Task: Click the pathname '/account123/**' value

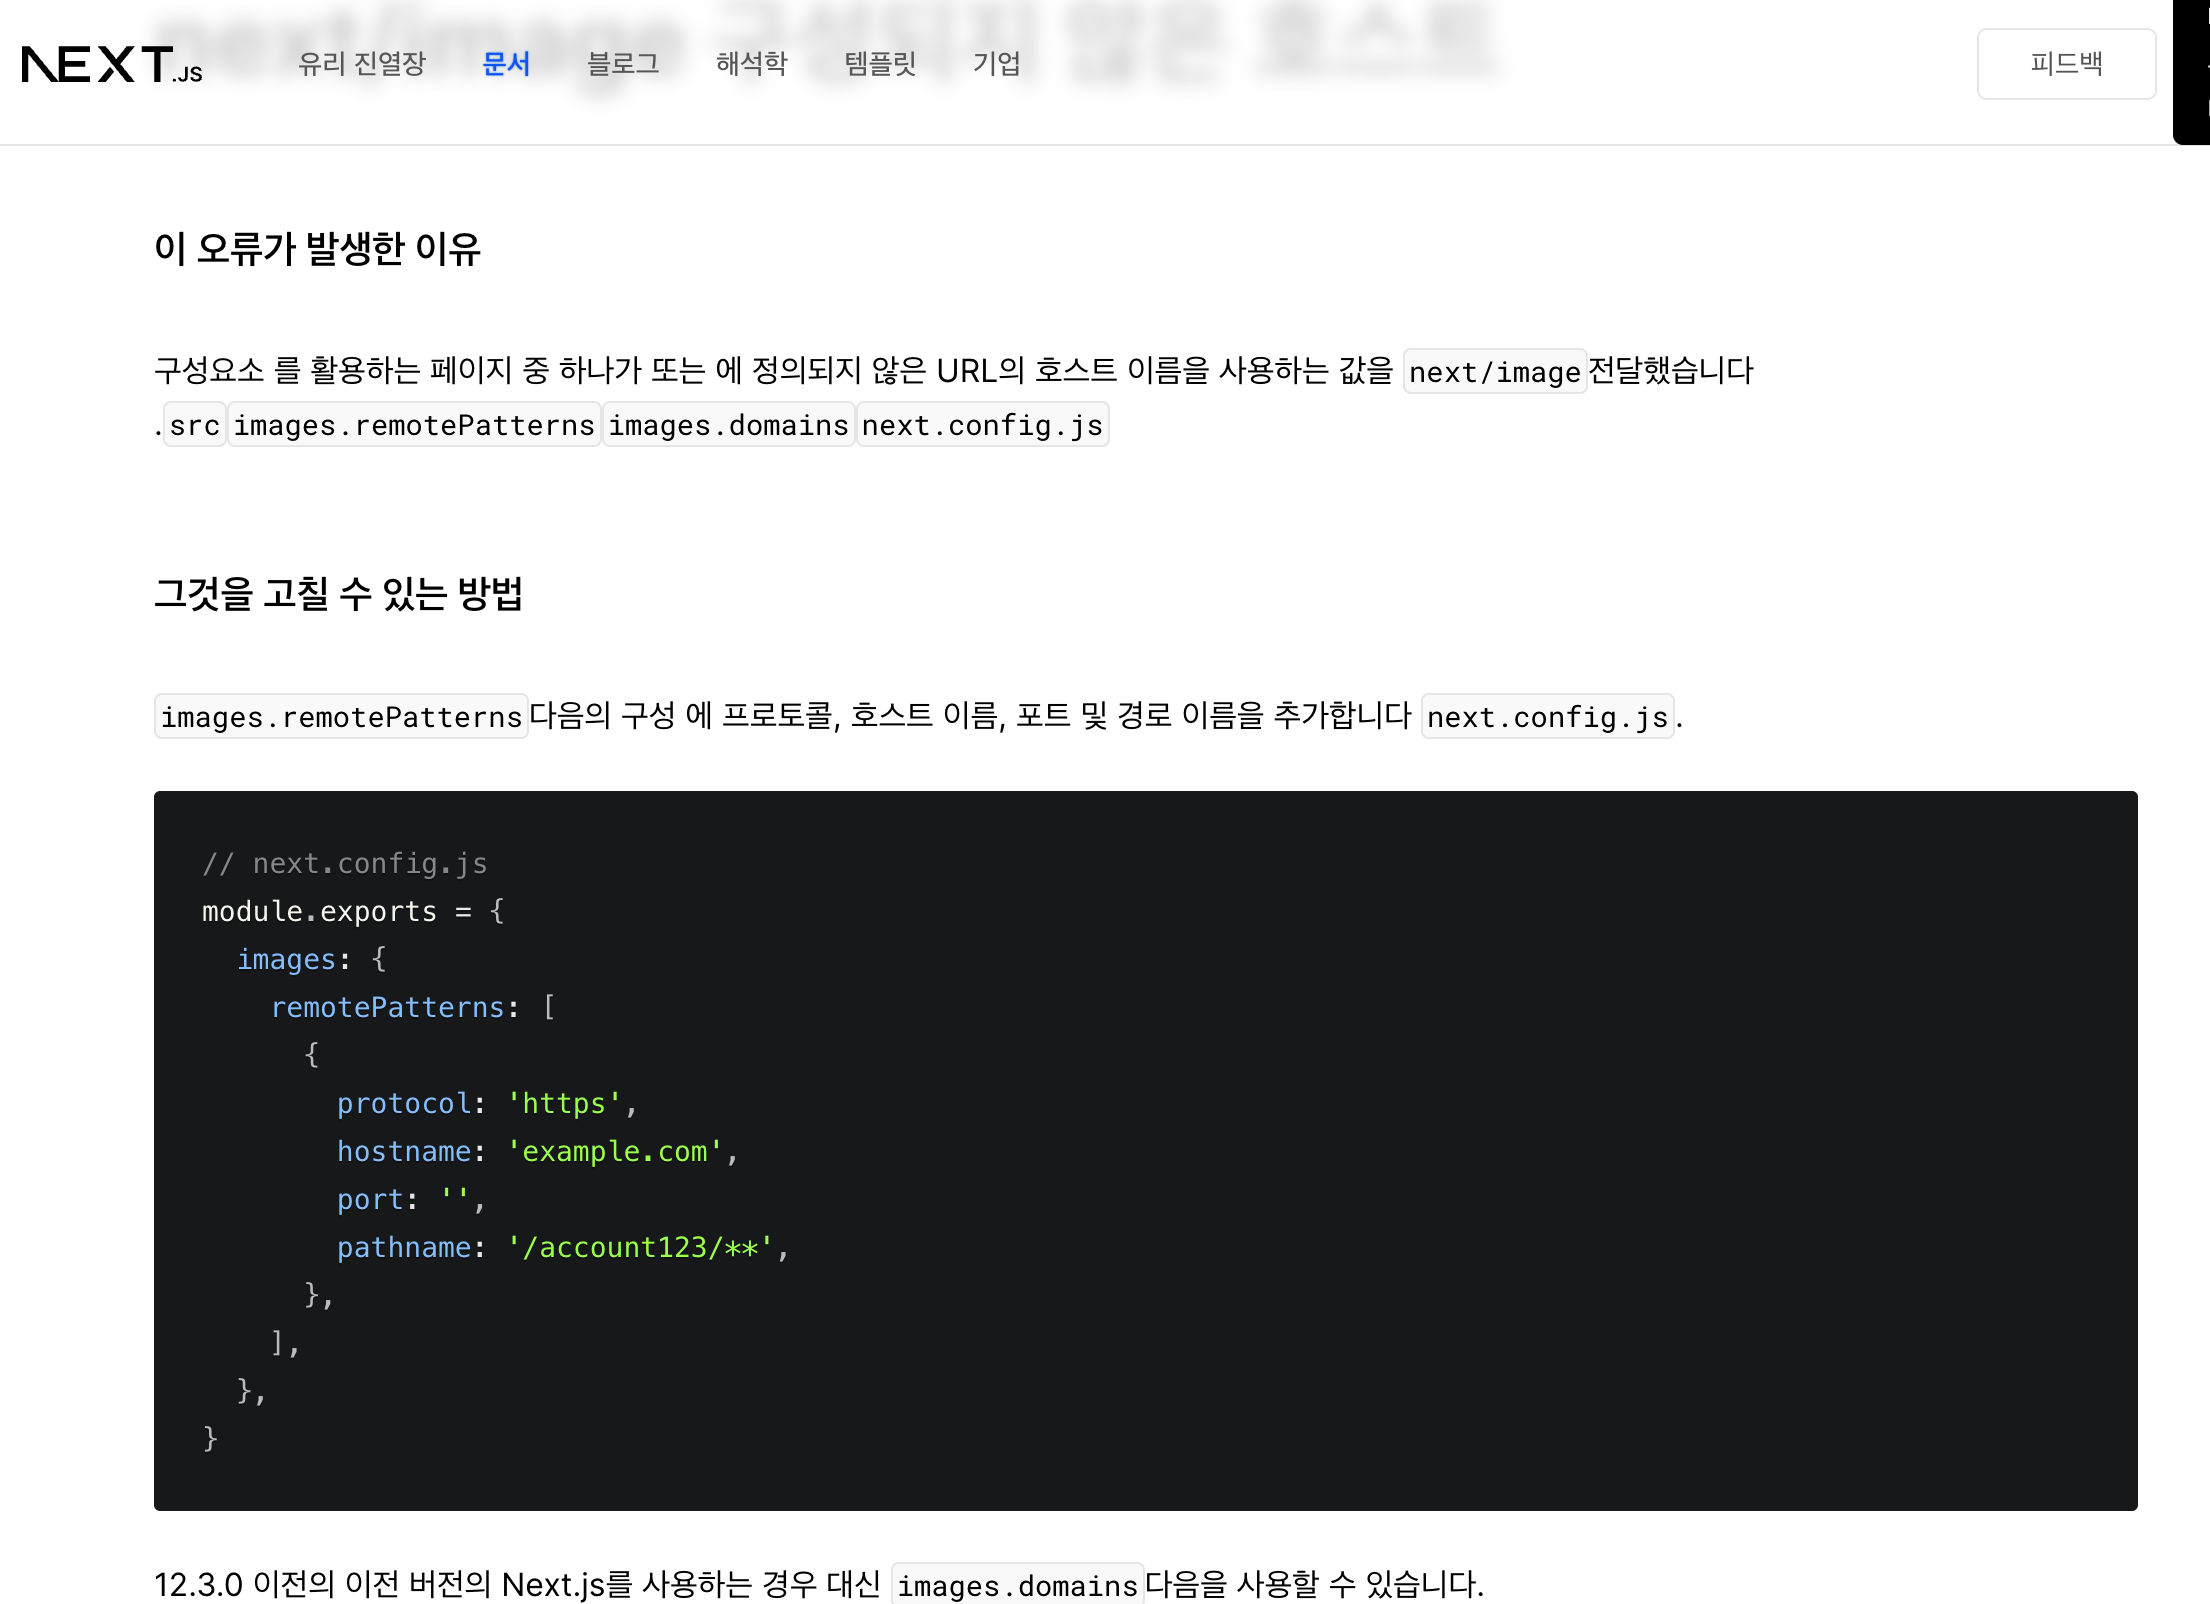Action: [x=640, y=1248]
